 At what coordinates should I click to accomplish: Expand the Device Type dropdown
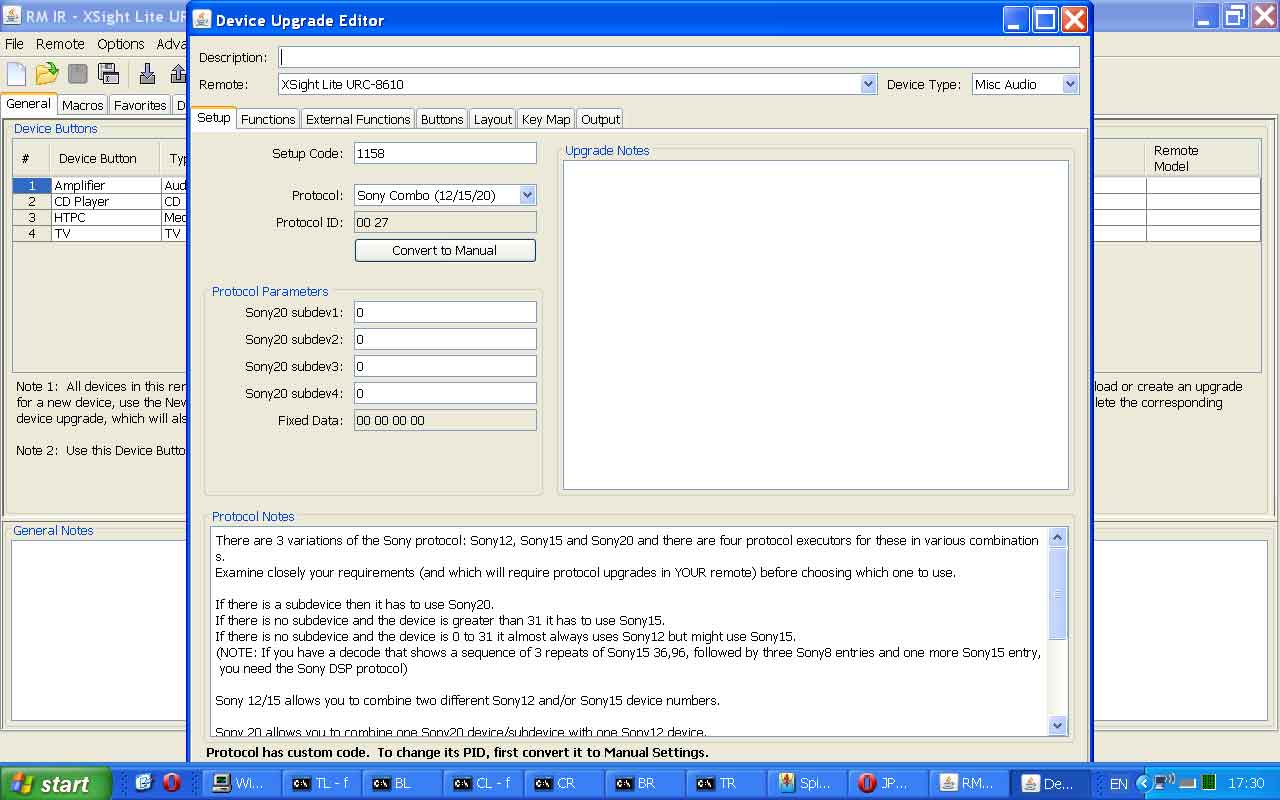point(1070,85)
